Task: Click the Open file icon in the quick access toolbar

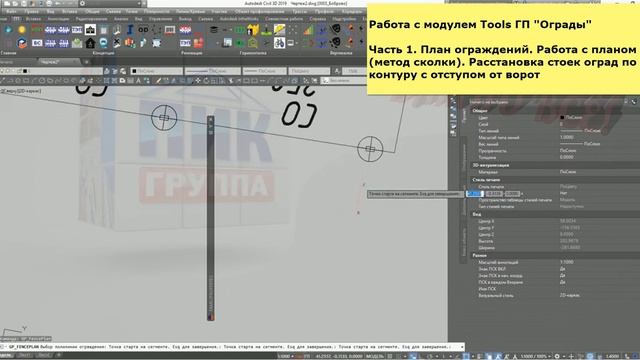Action: [15, 3]
